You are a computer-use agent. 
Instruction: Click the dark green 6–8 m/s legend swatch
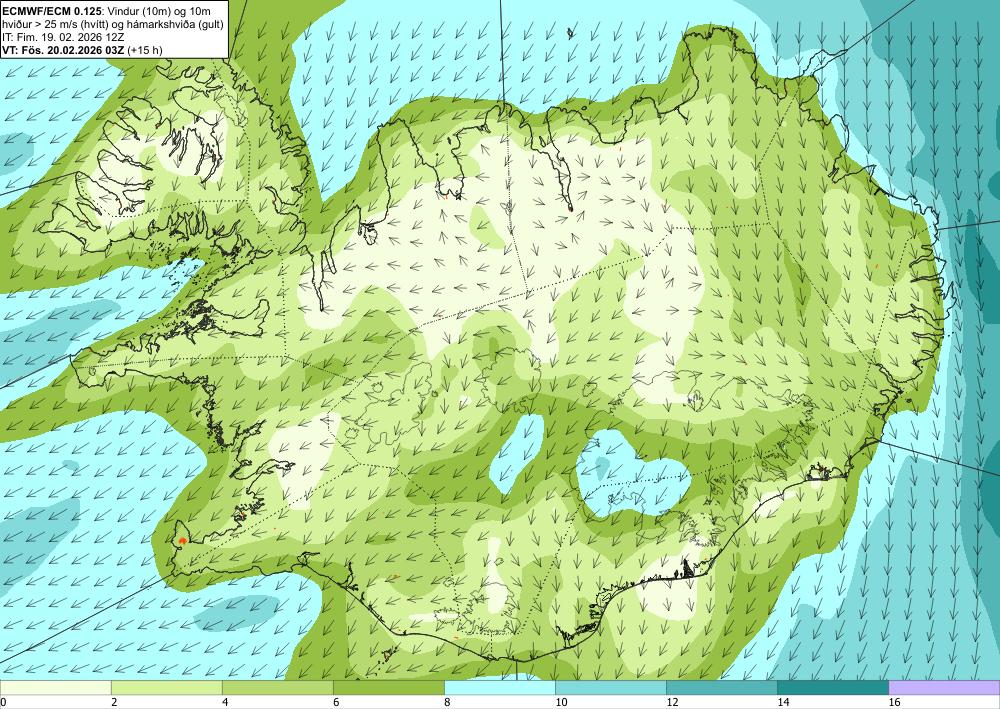point(388,688)
